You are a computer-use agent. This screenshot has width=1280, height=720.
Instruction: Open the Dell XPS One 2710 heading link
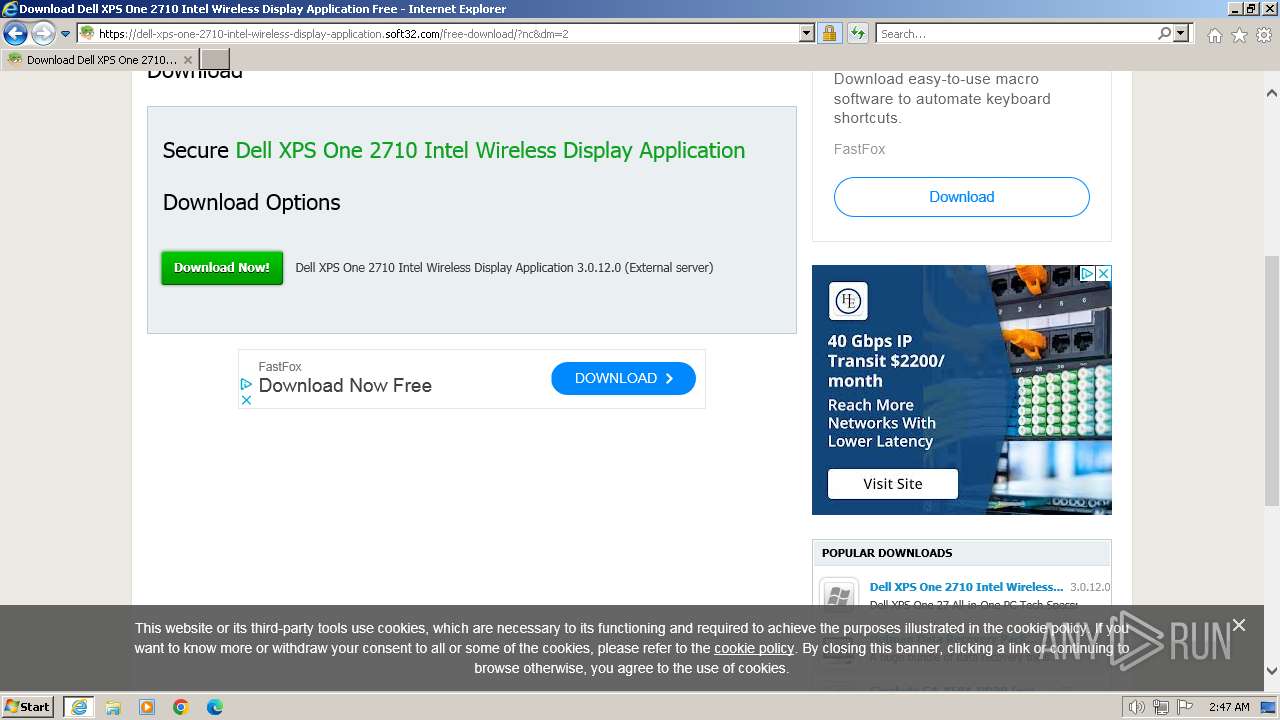[x=490, y=150]
